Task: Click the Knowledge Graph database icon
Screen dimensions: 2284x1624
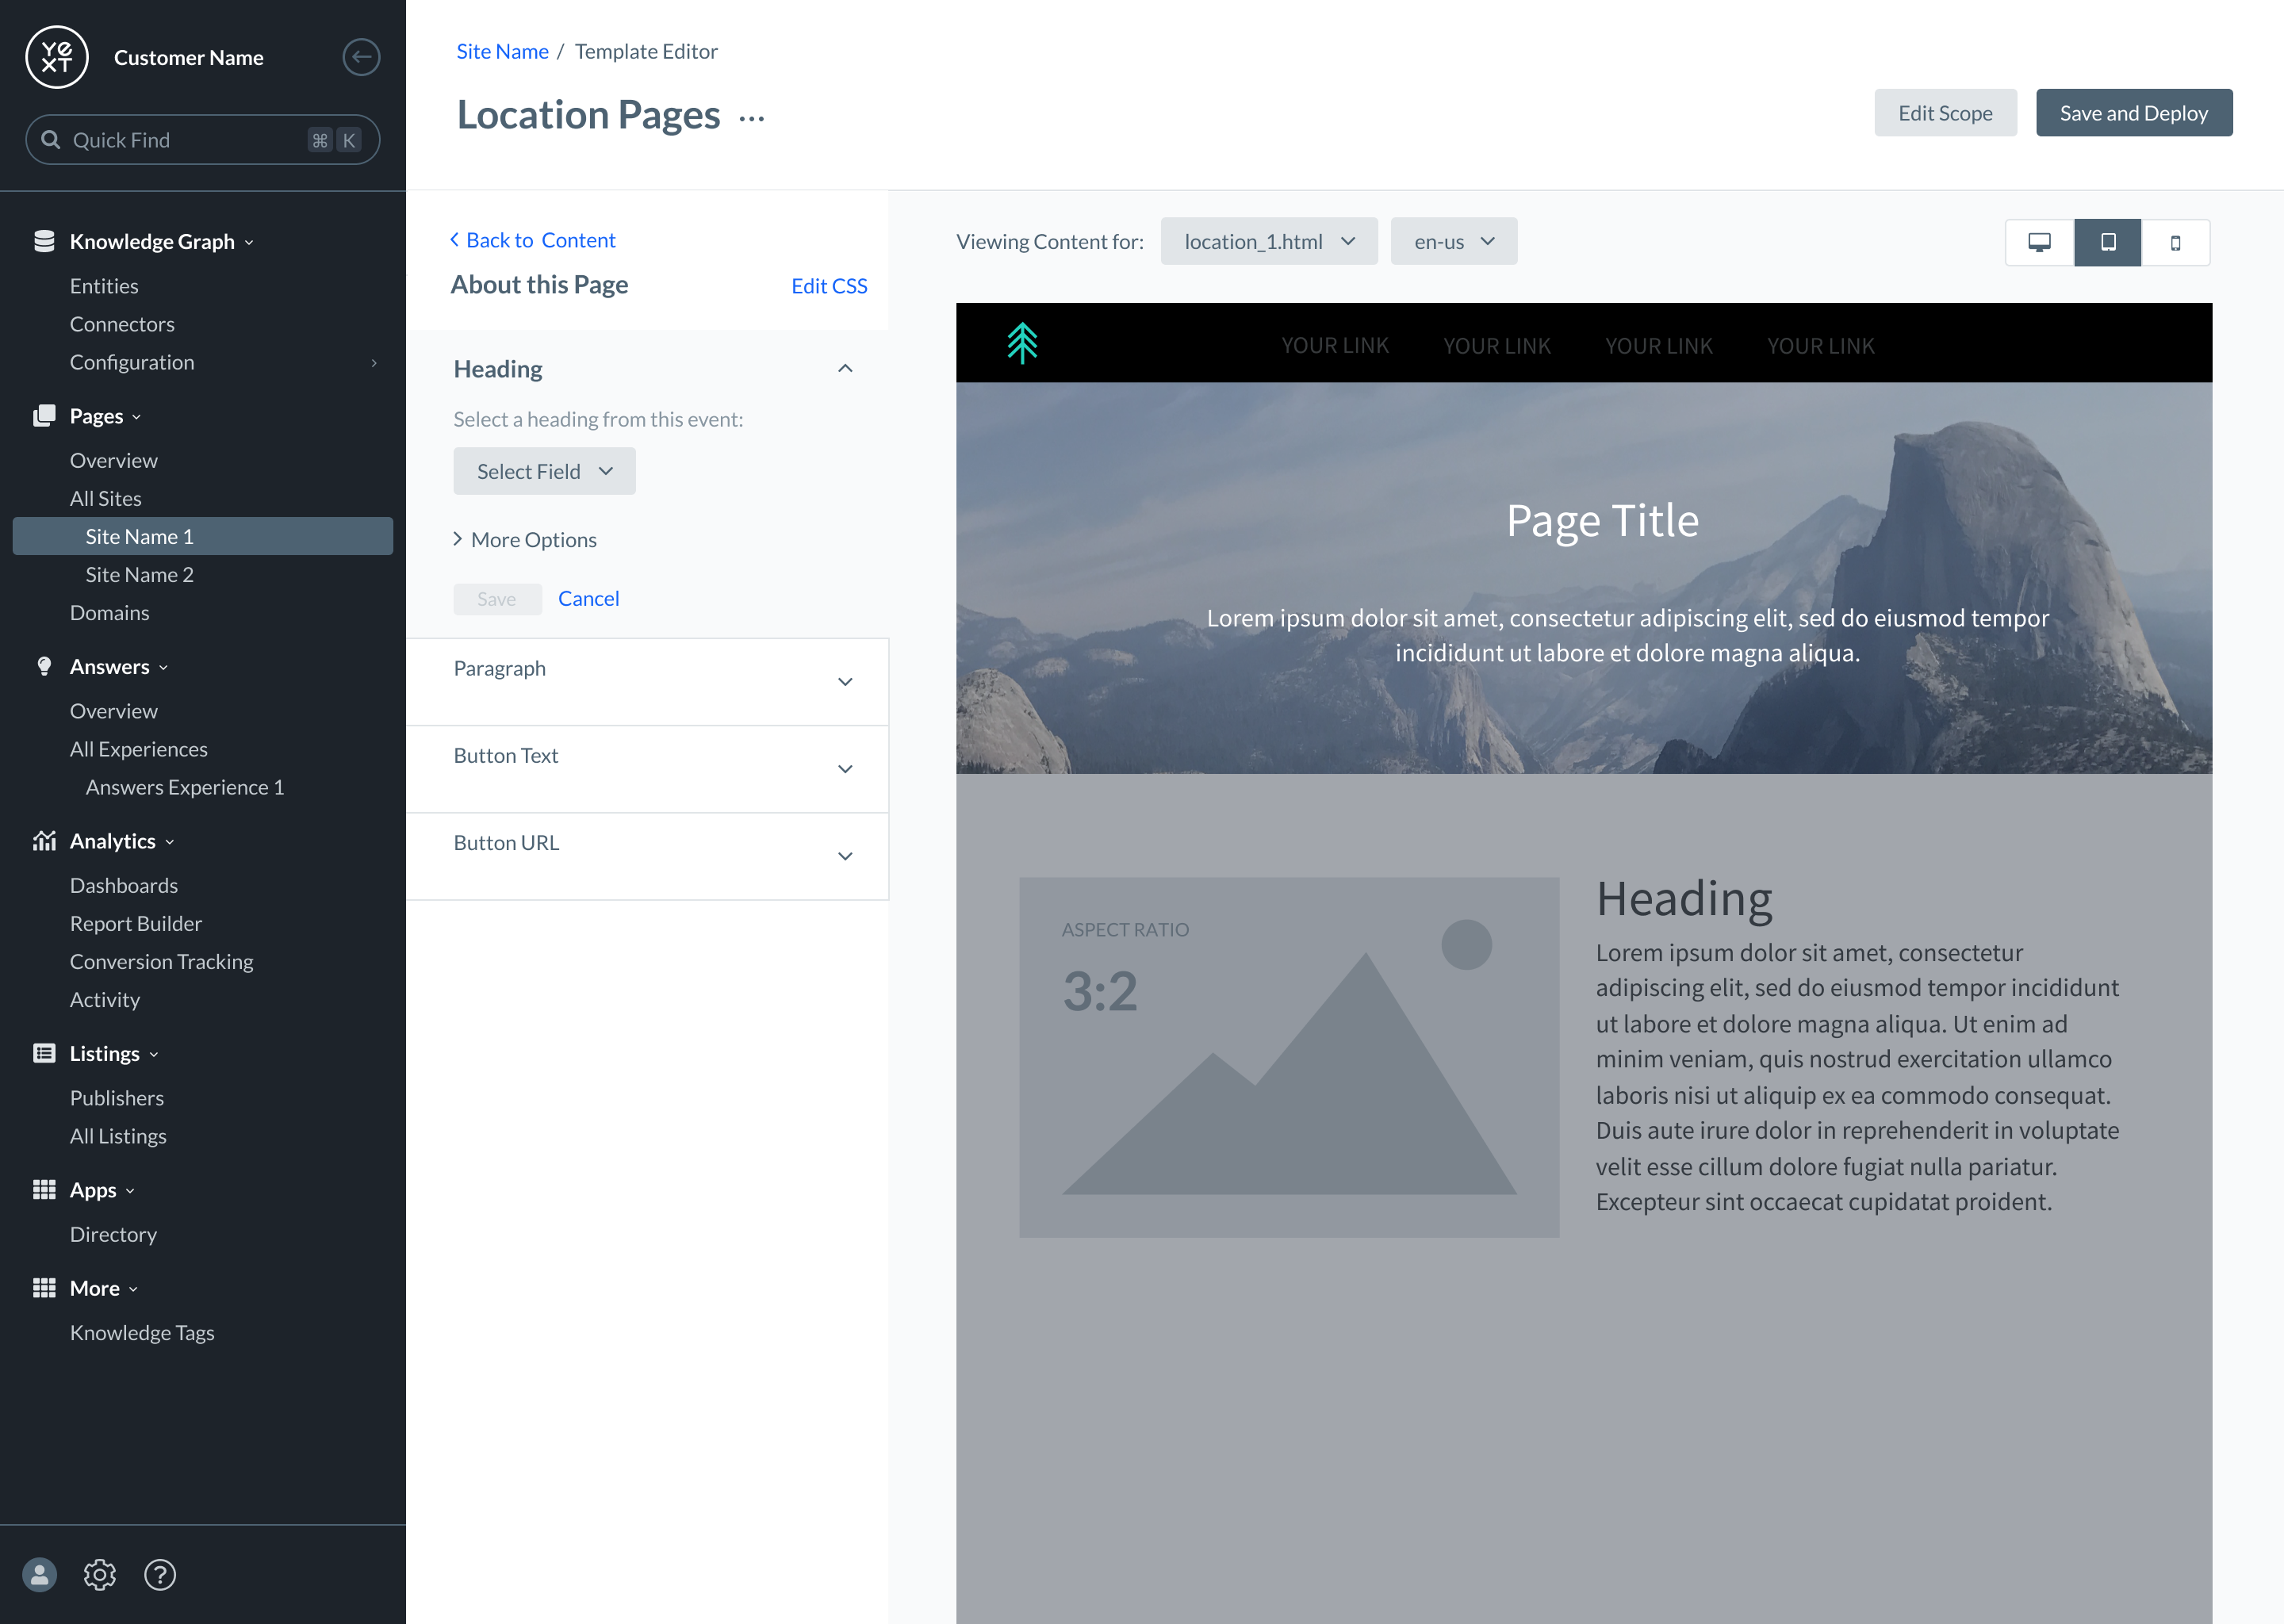Action: click(x=44, y=241)
